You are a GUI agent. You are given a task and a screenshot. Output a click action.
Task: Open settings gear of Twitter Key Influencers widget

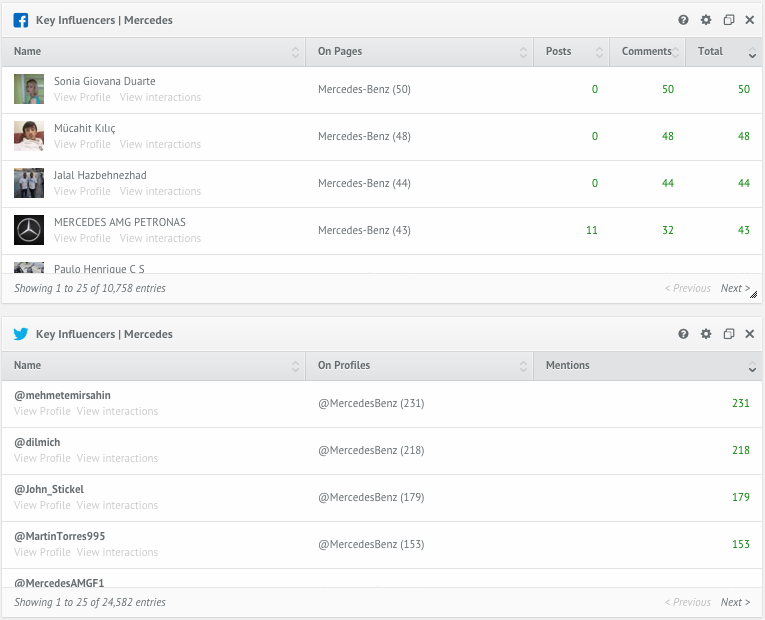pyautogui.click(x=705, y=334)
